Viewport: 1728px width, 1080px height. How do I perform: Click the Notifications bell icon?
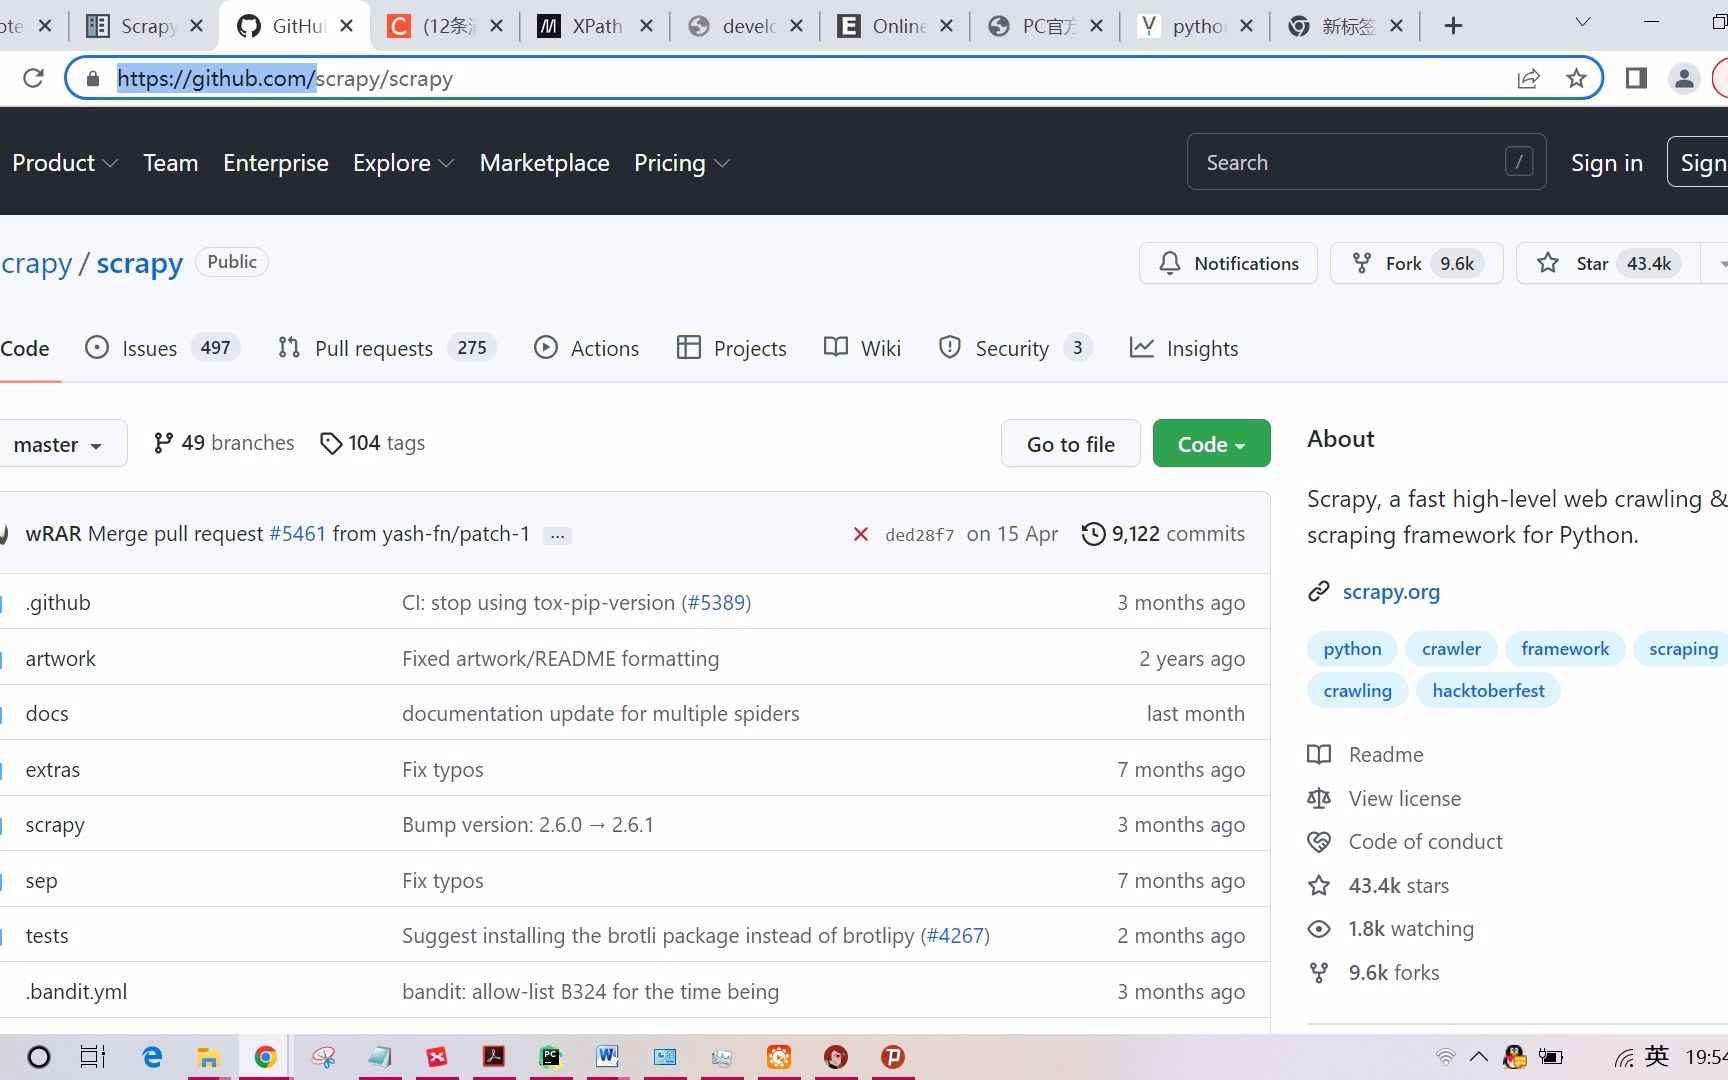tap(1169, 263)
